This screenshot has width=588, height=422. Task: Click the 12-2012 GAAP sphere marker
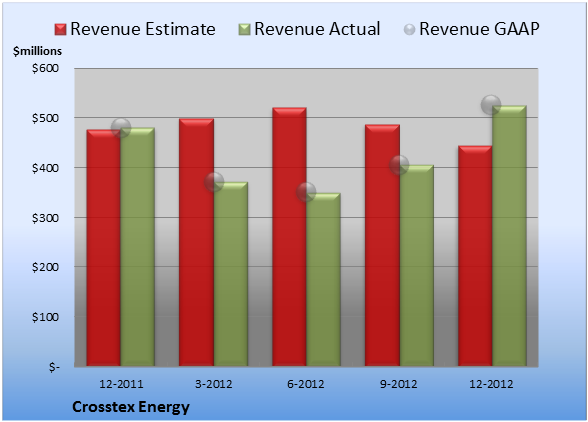pos(491,105)
